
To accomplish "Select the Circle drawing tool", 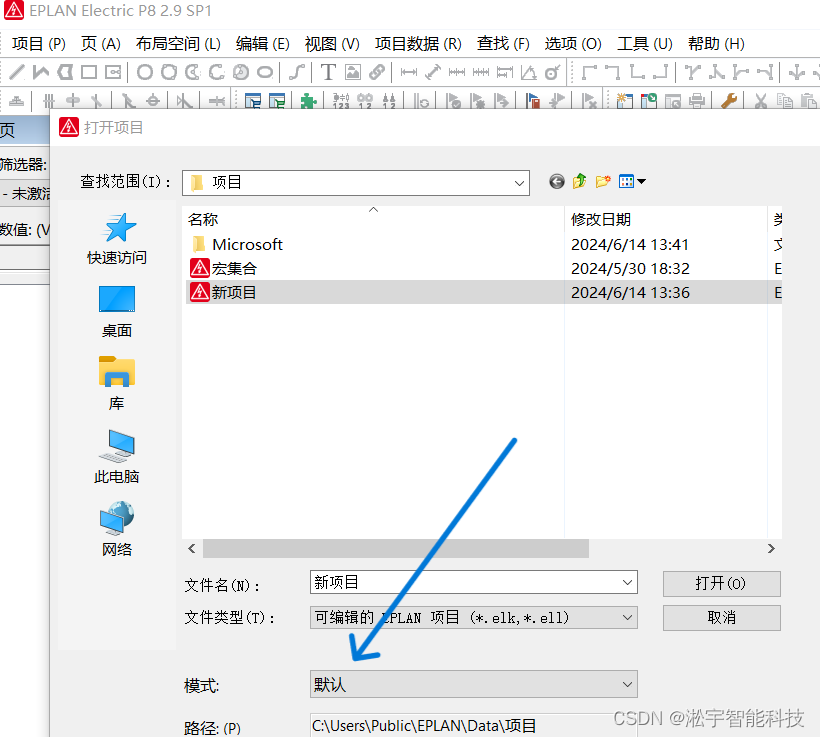I will click(145, 72).
